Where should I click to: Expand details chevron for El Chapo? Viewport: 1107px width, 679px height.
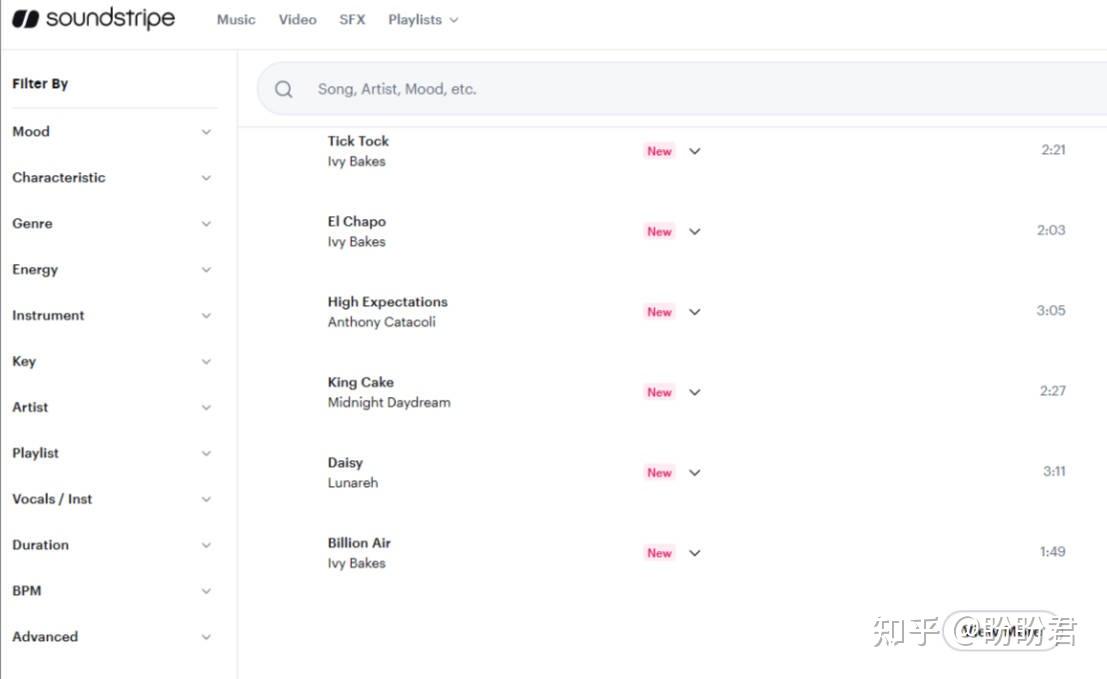click(695, 232)
